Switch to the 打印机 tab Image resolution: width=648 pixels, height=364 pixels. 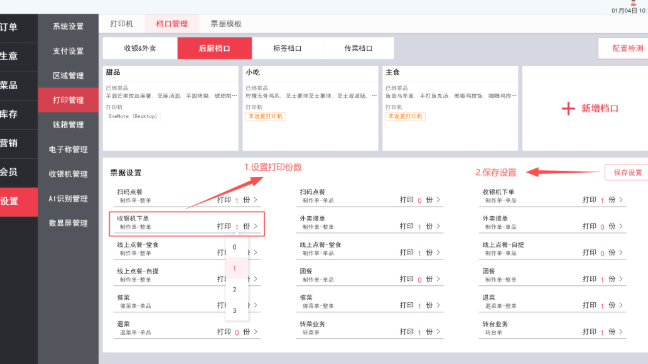pos(122,24)
